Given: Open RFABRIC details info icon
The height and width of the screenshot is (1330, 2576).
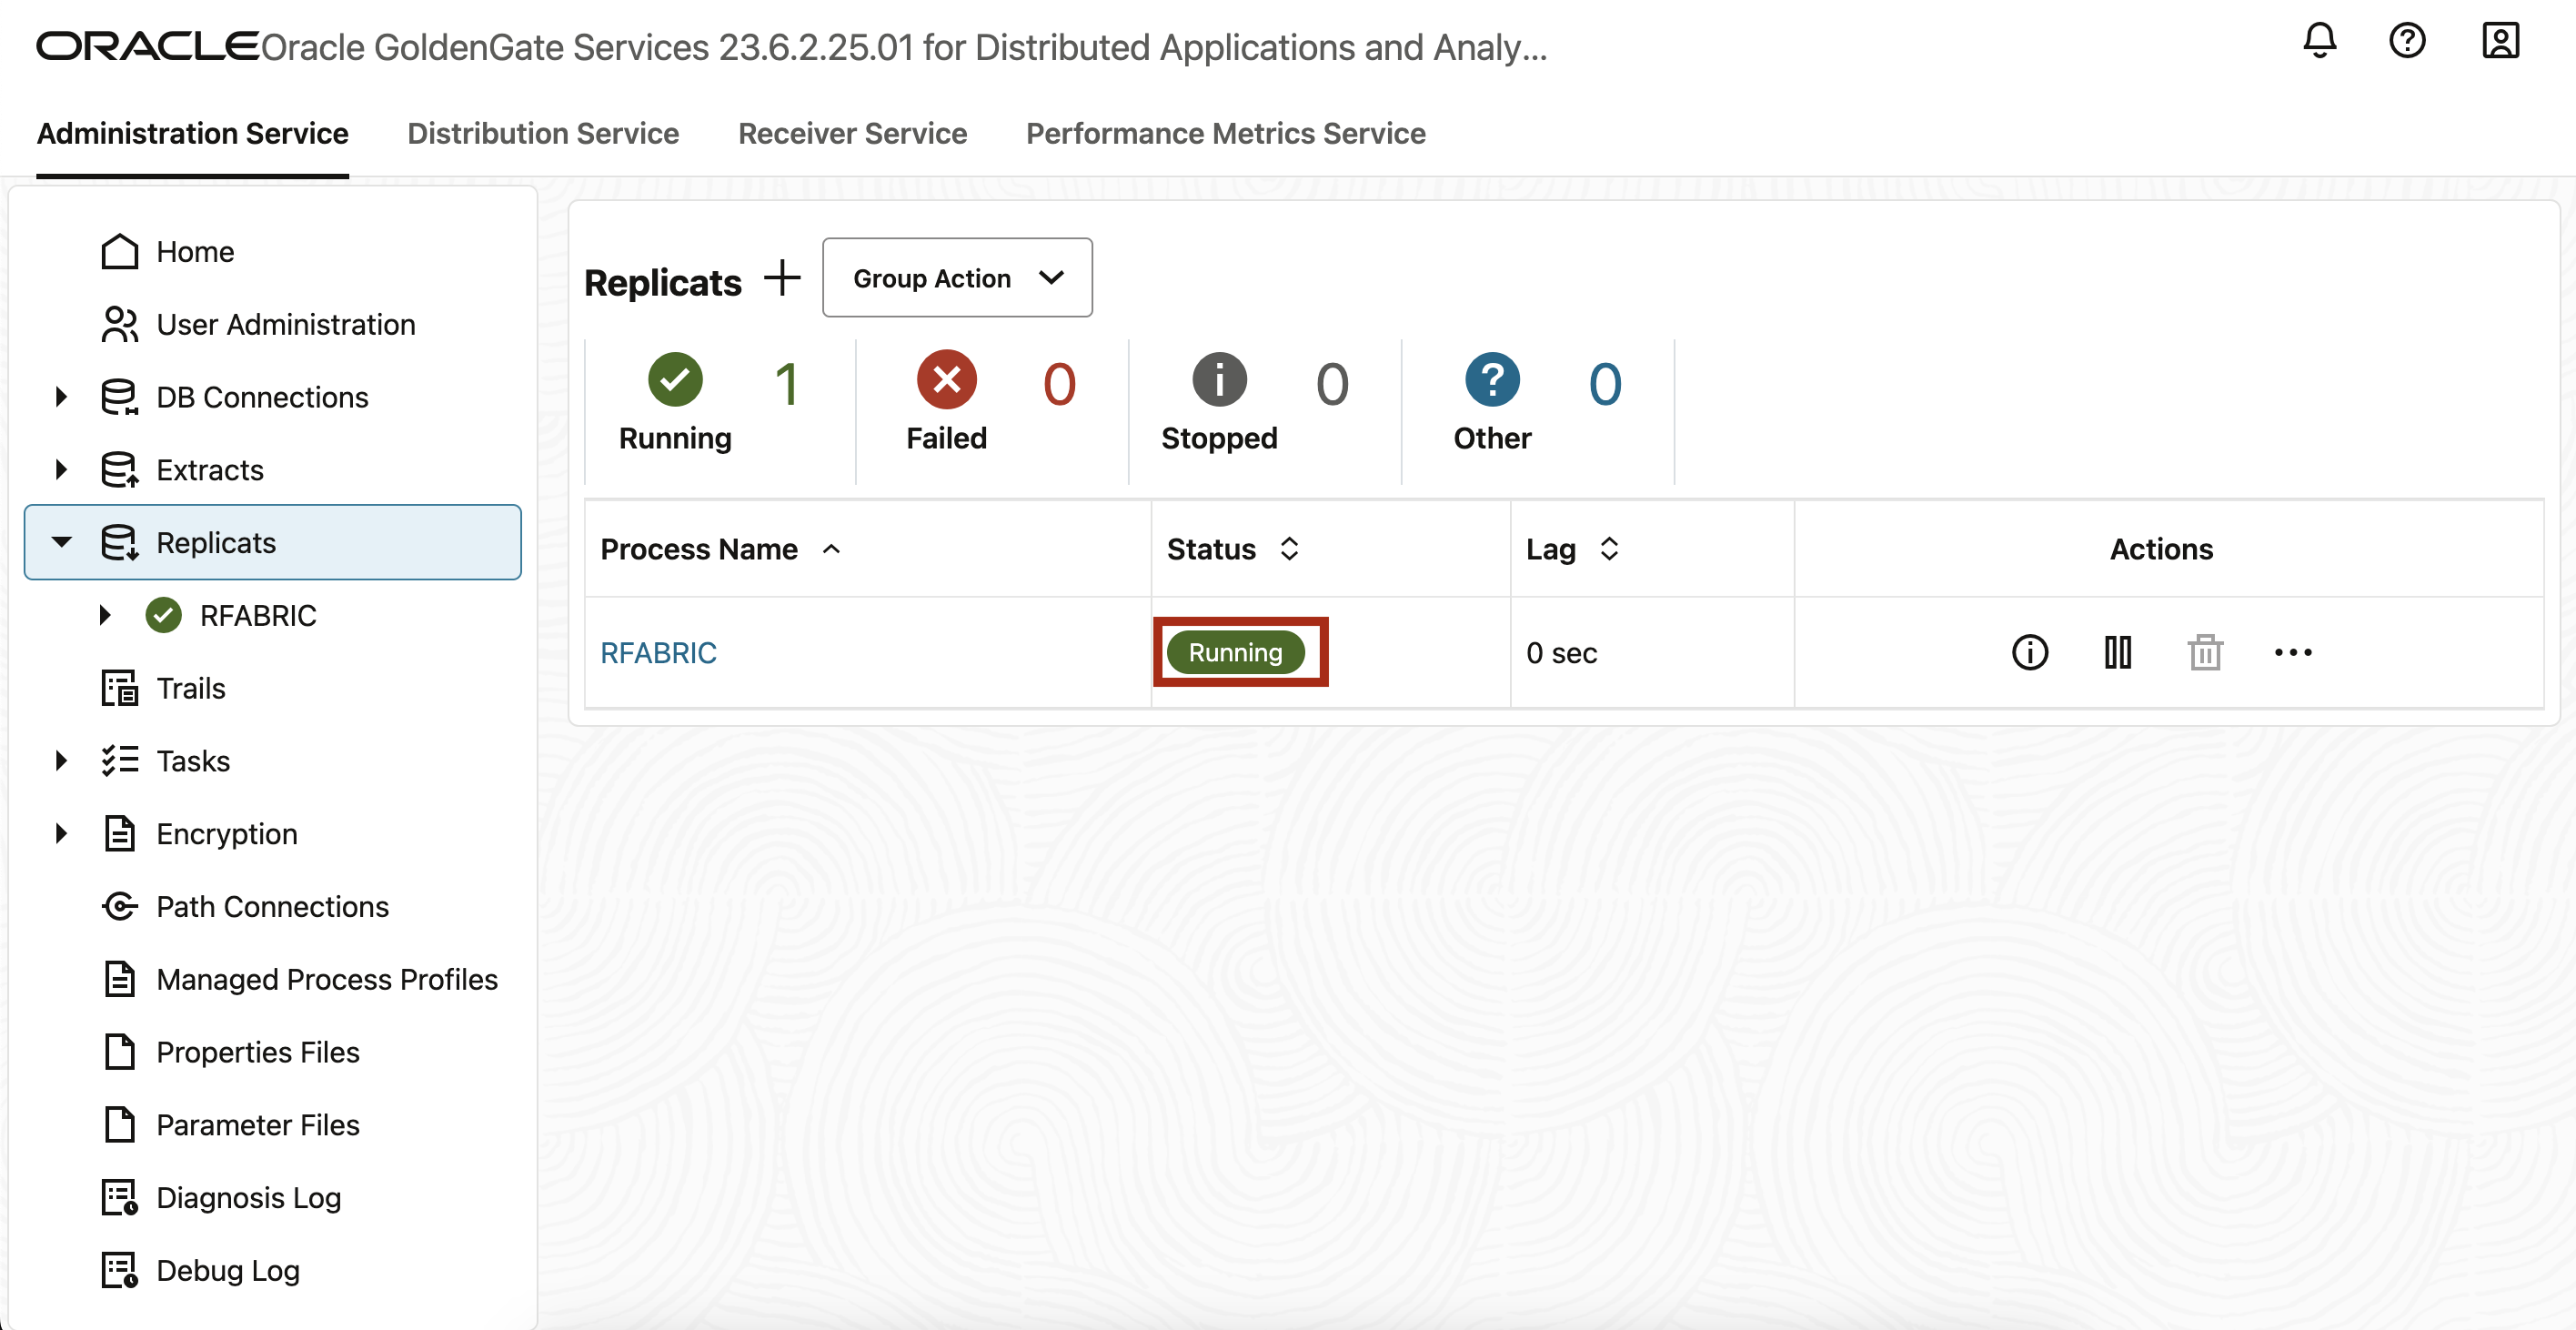Looking at the screenshot, I should [2029, 653].
